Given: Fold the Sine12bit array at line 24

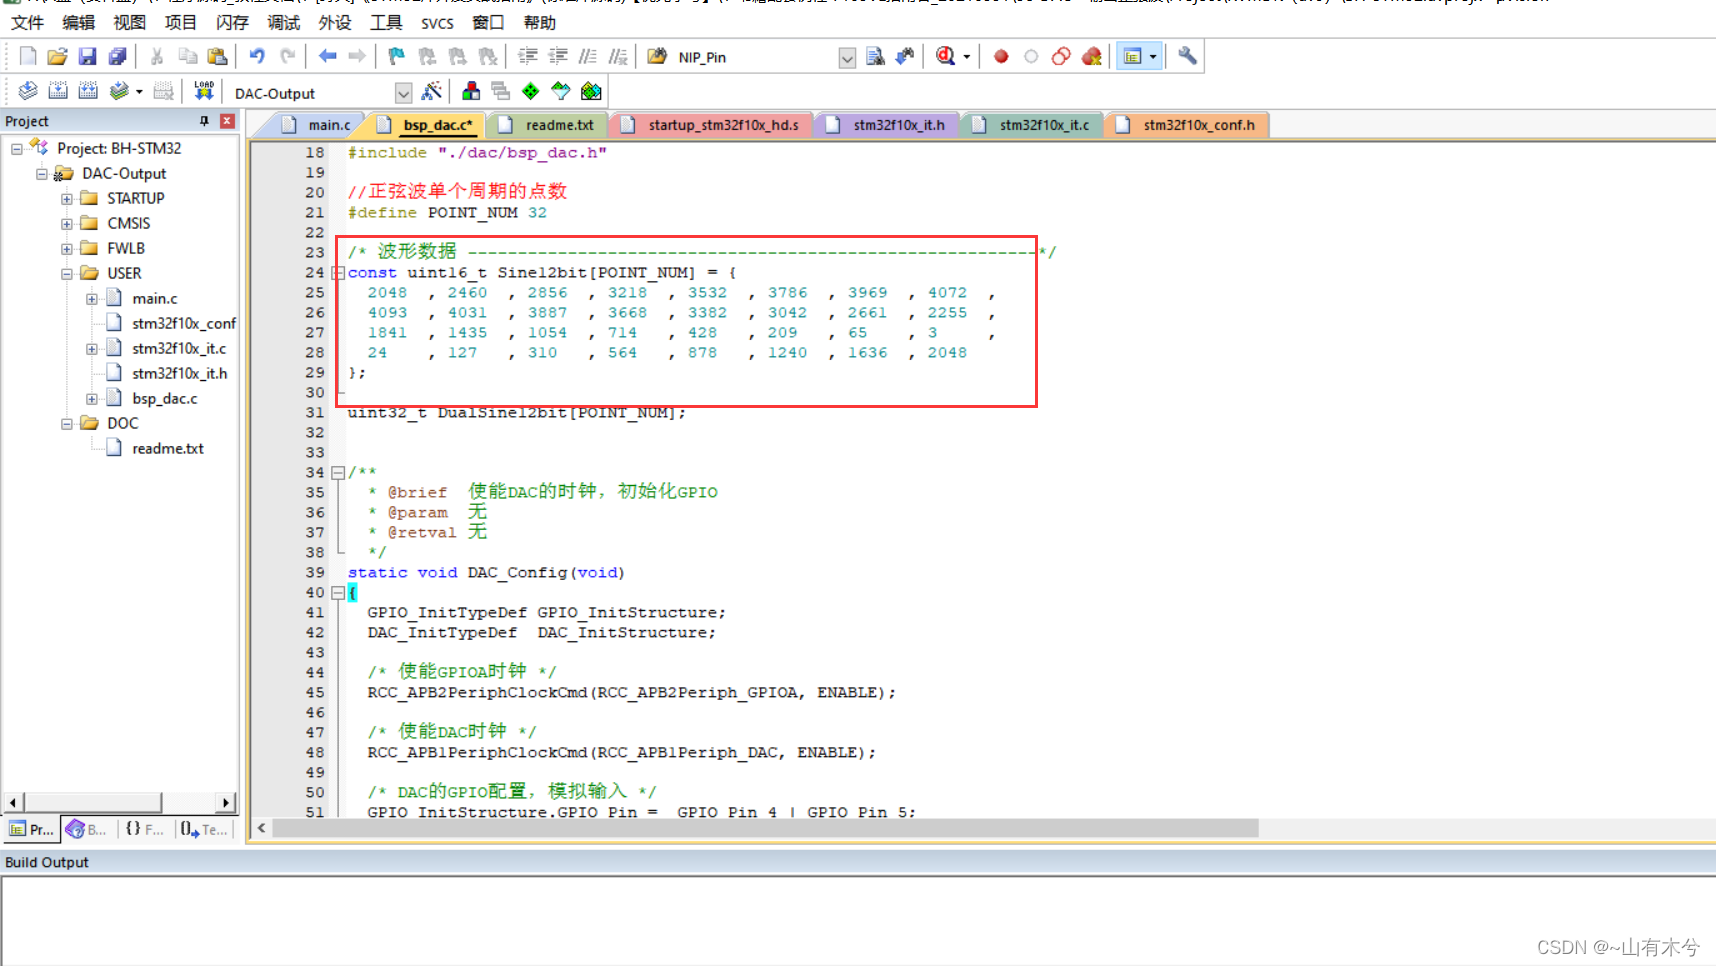Looking at the screenshot, I should (x=338, y=273).
